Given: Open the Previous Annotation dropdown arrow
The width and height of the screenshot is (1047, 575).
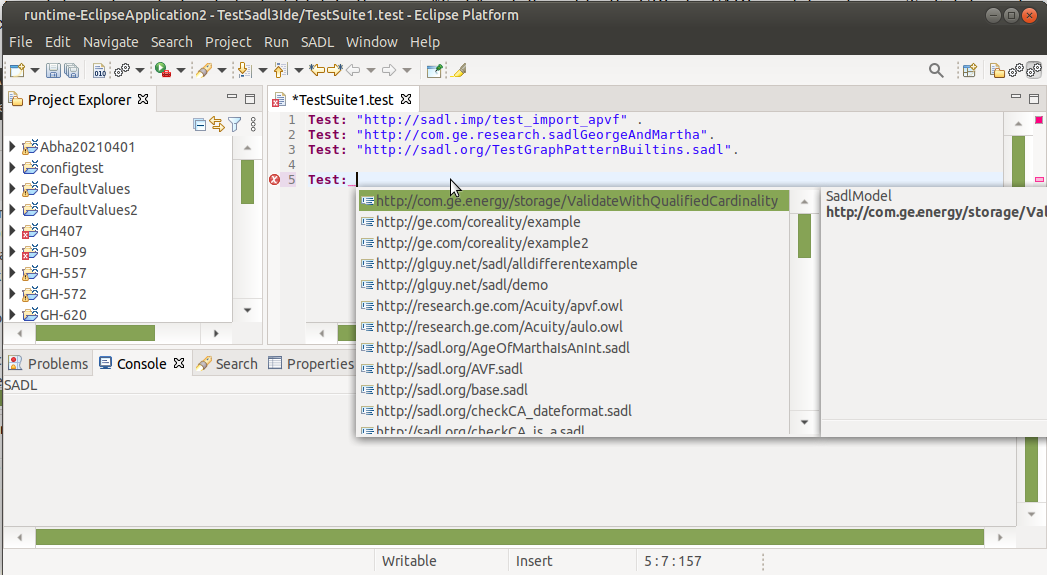Looking at the screenshot, I should point(298,70).
